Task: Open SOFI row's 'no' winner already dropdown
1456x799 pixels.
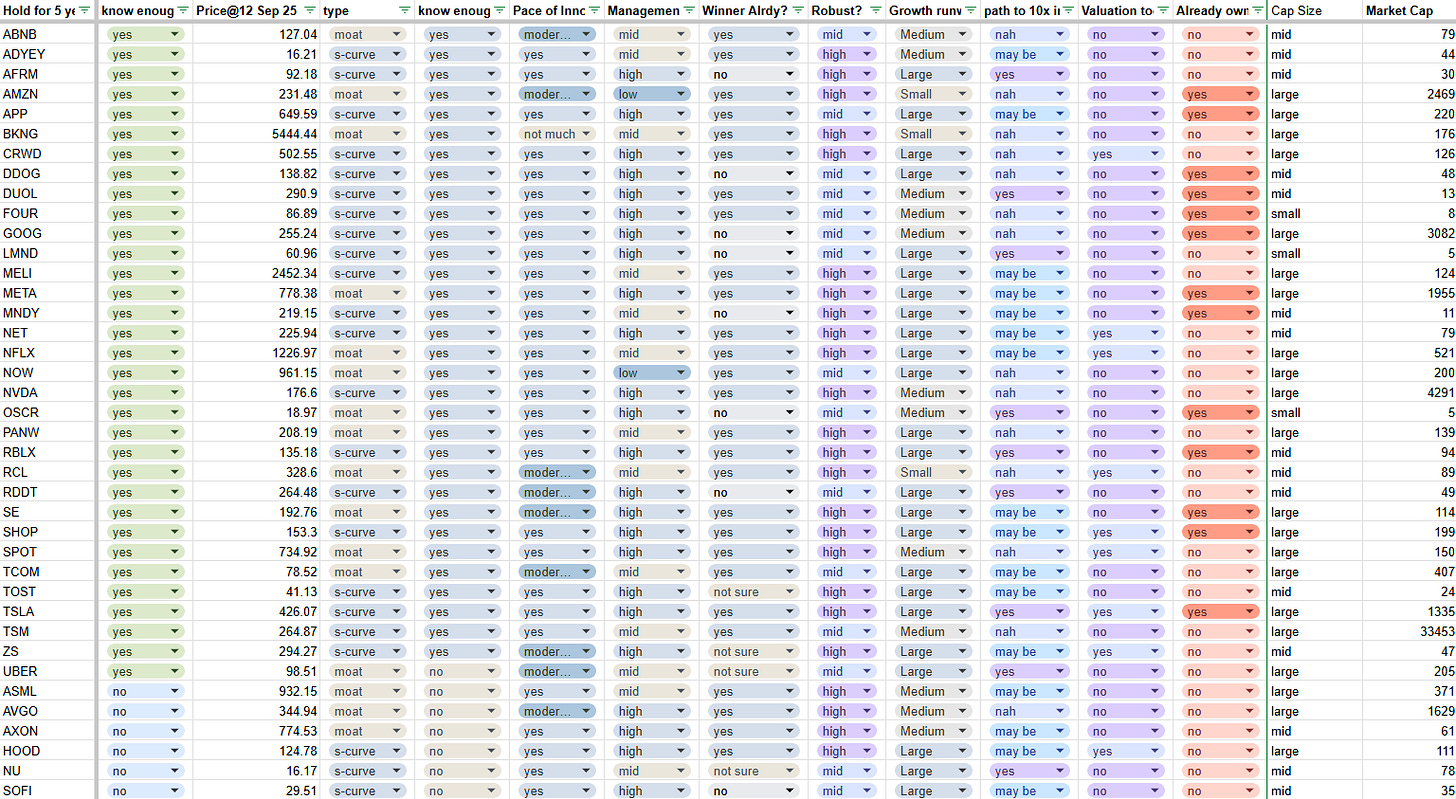Action: tap(753, 791)
